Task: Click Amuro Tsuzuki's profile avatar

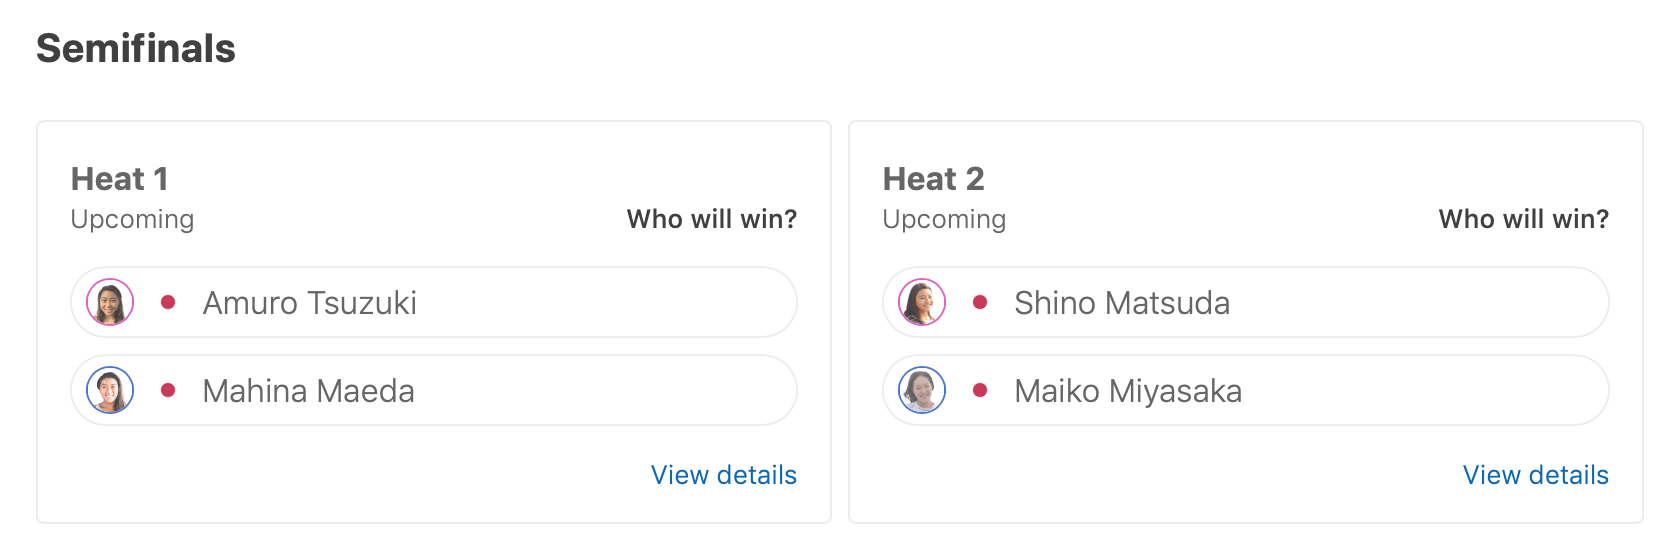Action: pyautogui.click(x=110, y=302)
